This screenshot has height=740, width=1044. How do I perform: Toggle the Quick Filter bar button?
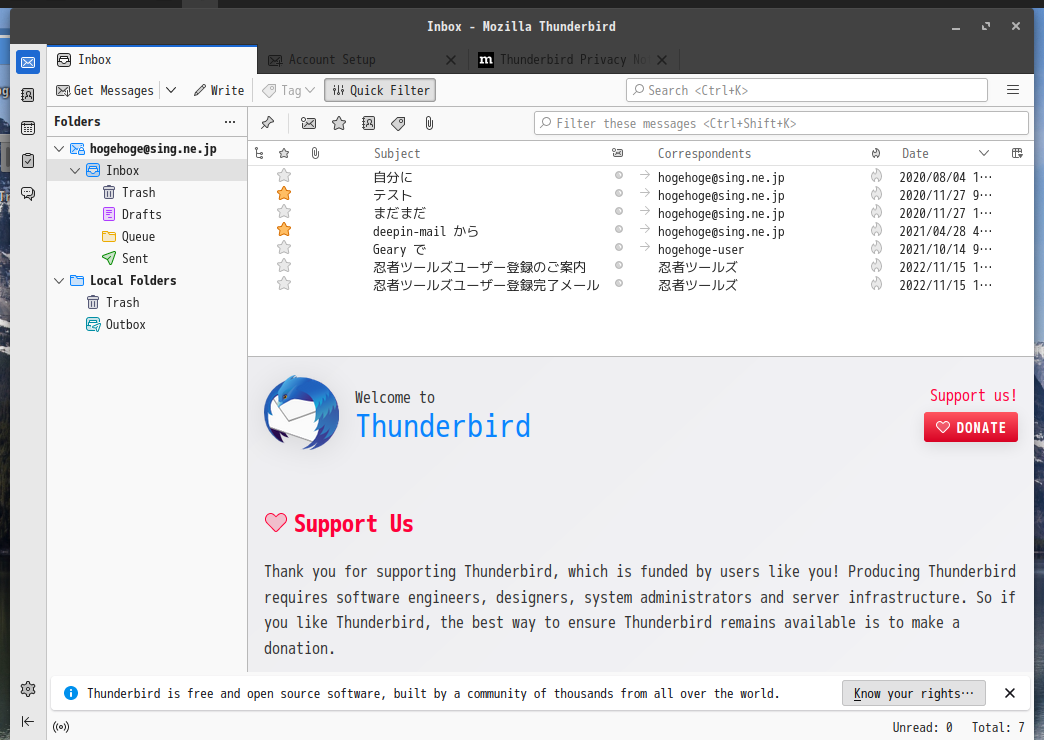coord(380,91)
